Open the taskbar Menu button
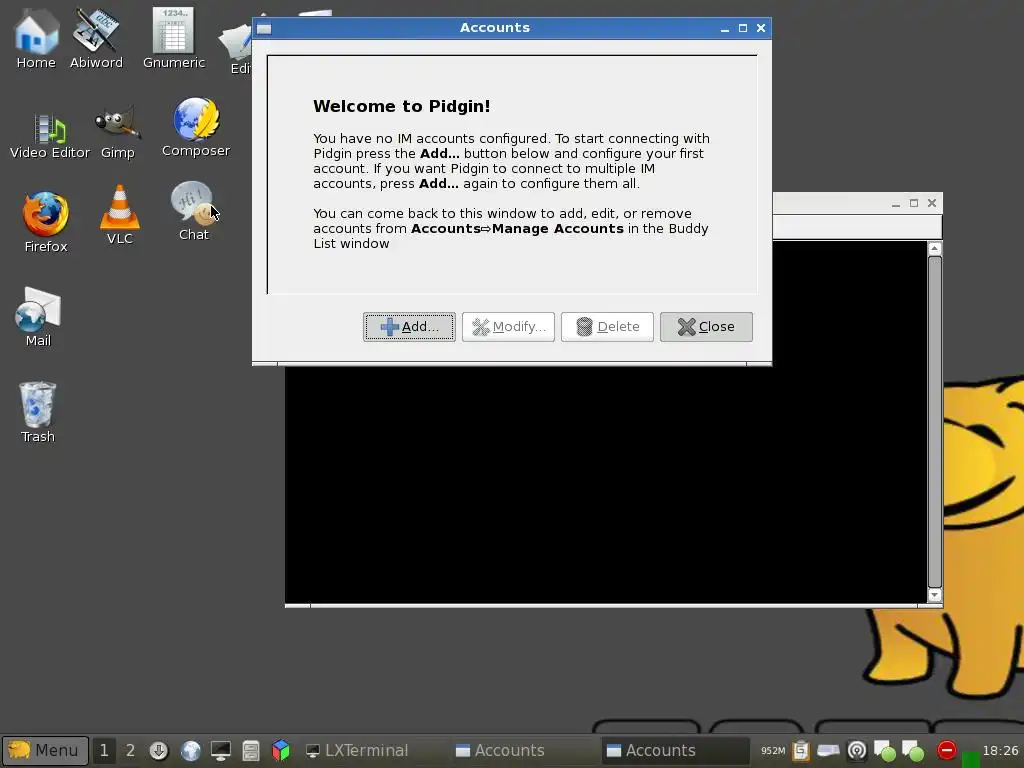 tap(45, 750)
